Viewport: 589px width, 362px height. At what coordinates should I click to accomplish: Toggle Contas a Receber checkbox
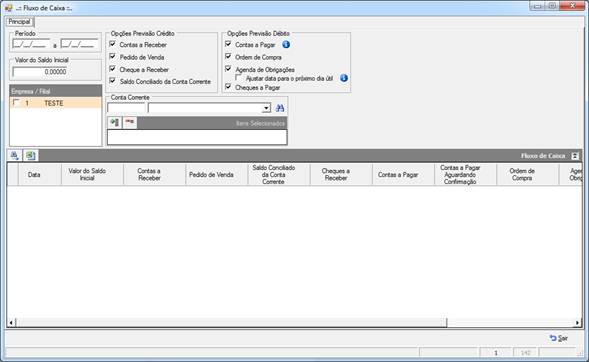pos(112,44)
